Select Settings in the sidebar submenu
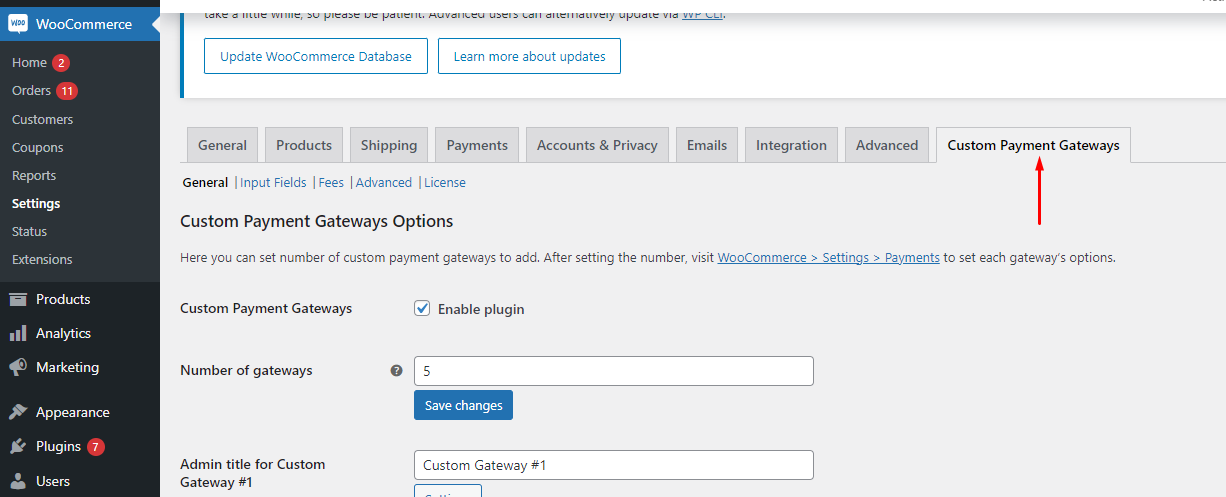 point(36,203)
